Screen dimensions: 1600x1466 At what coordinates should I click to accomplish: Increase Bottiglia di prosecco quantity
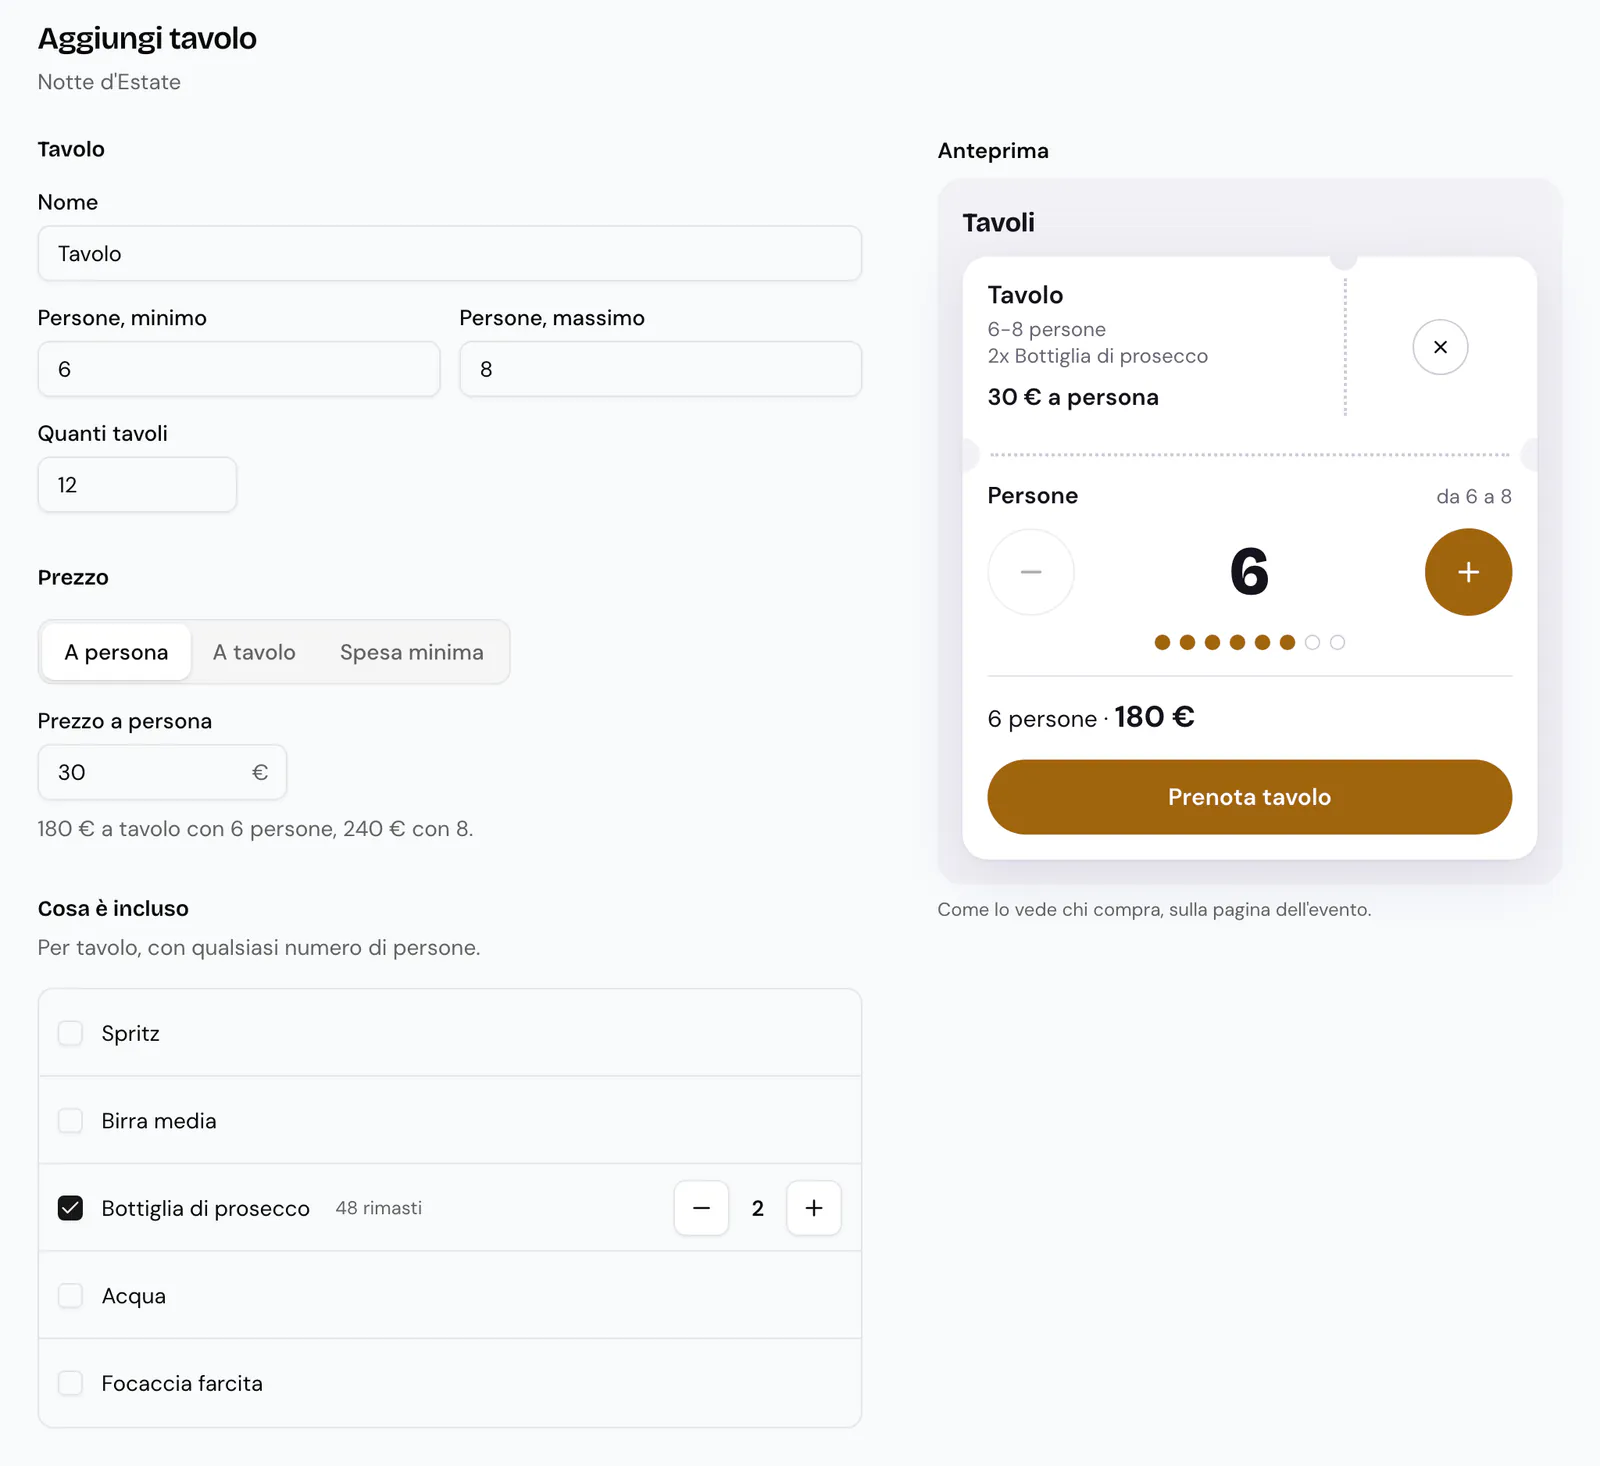click(x=814, y=1208)
